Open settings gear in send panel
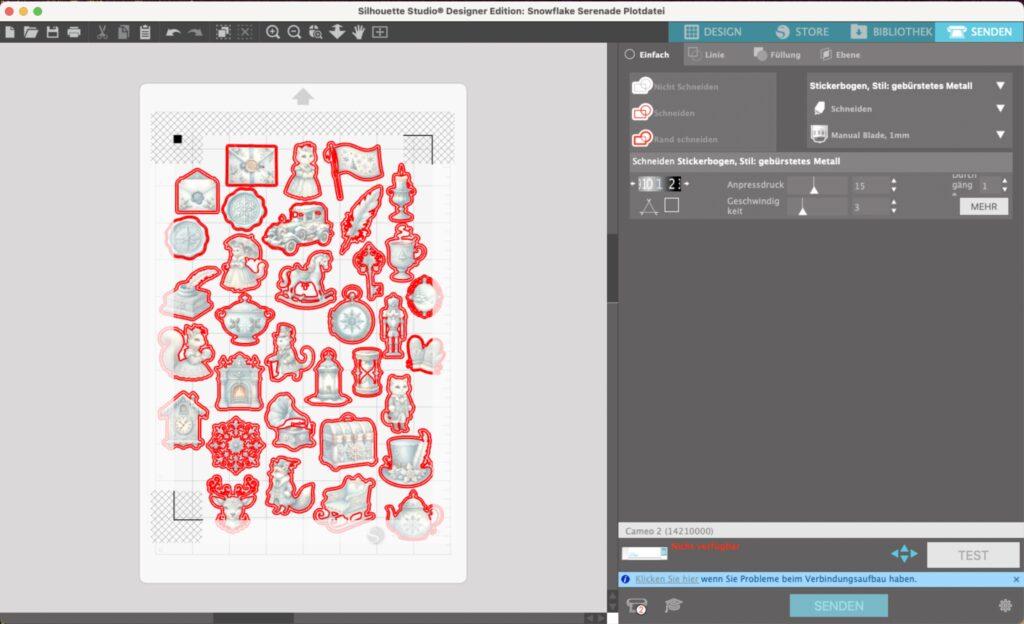Viewport: 1024px width, 624px height. (x=1005, y=605)
